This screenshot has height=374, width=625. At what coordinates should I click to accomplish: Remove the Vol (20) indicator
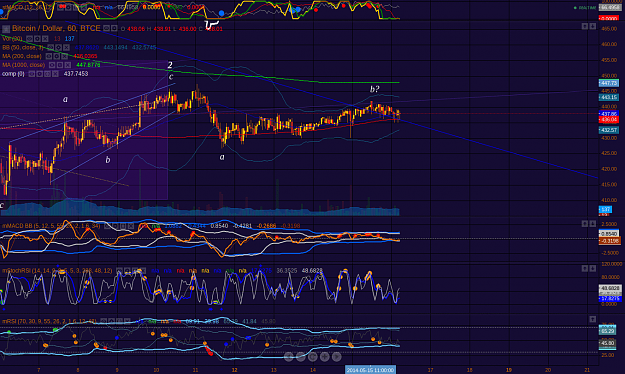point(45,39)
